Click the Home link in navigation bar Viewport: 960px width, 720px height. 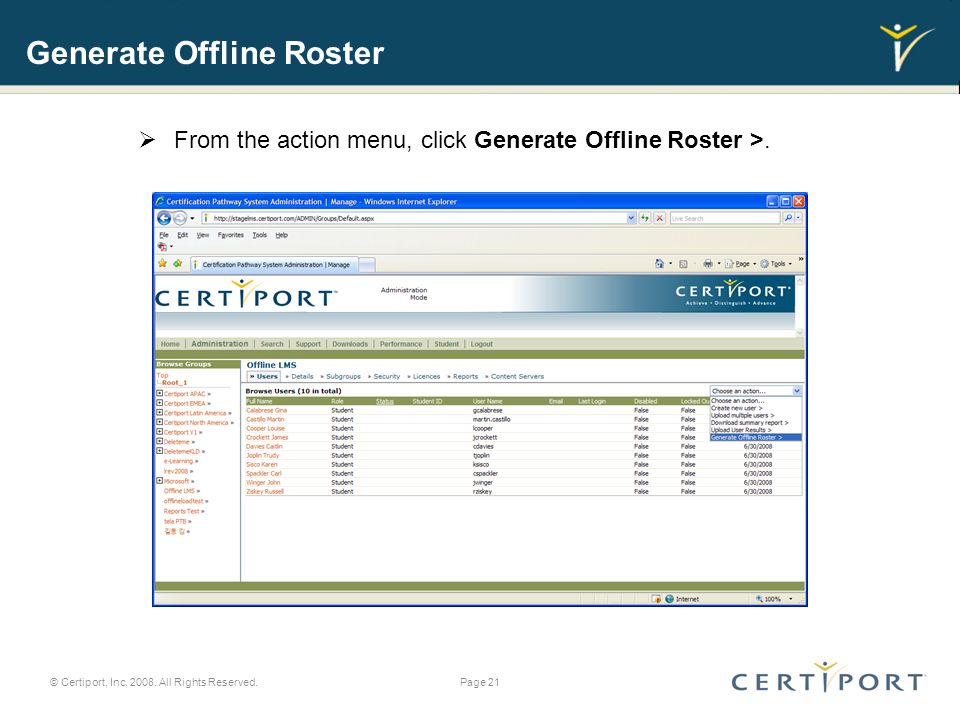tap(170, 344)
